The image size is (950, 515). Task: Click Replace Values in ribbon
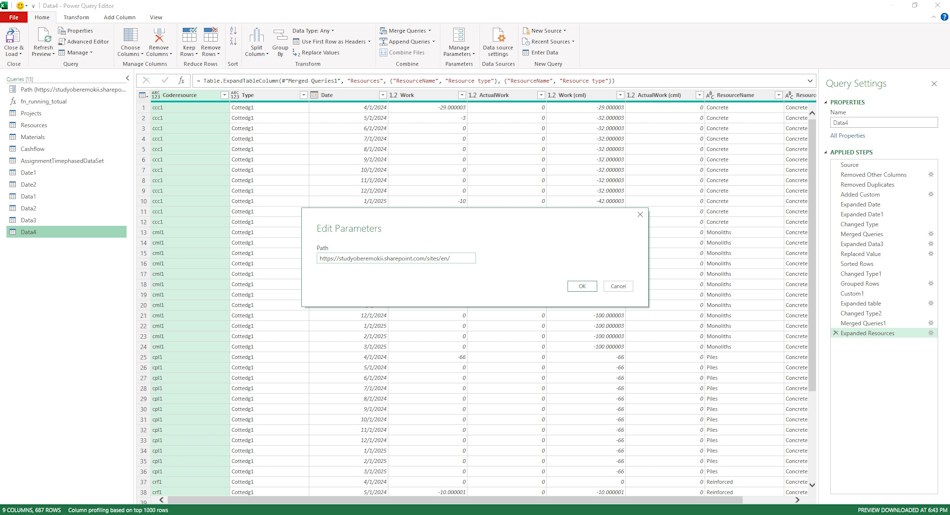(316, 53)
